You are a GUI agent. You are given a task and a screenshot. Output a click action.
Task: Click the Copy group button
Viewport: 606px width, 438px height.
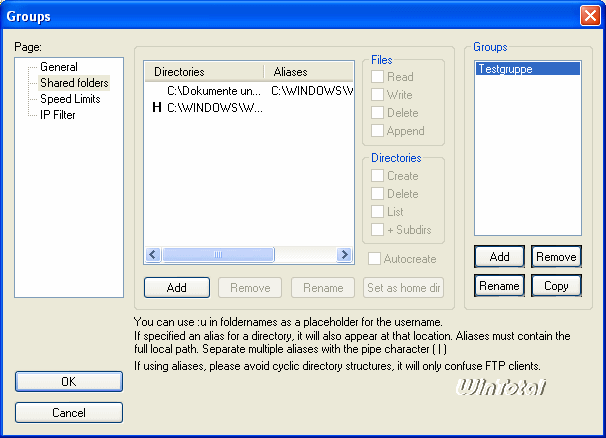point(556,286)
